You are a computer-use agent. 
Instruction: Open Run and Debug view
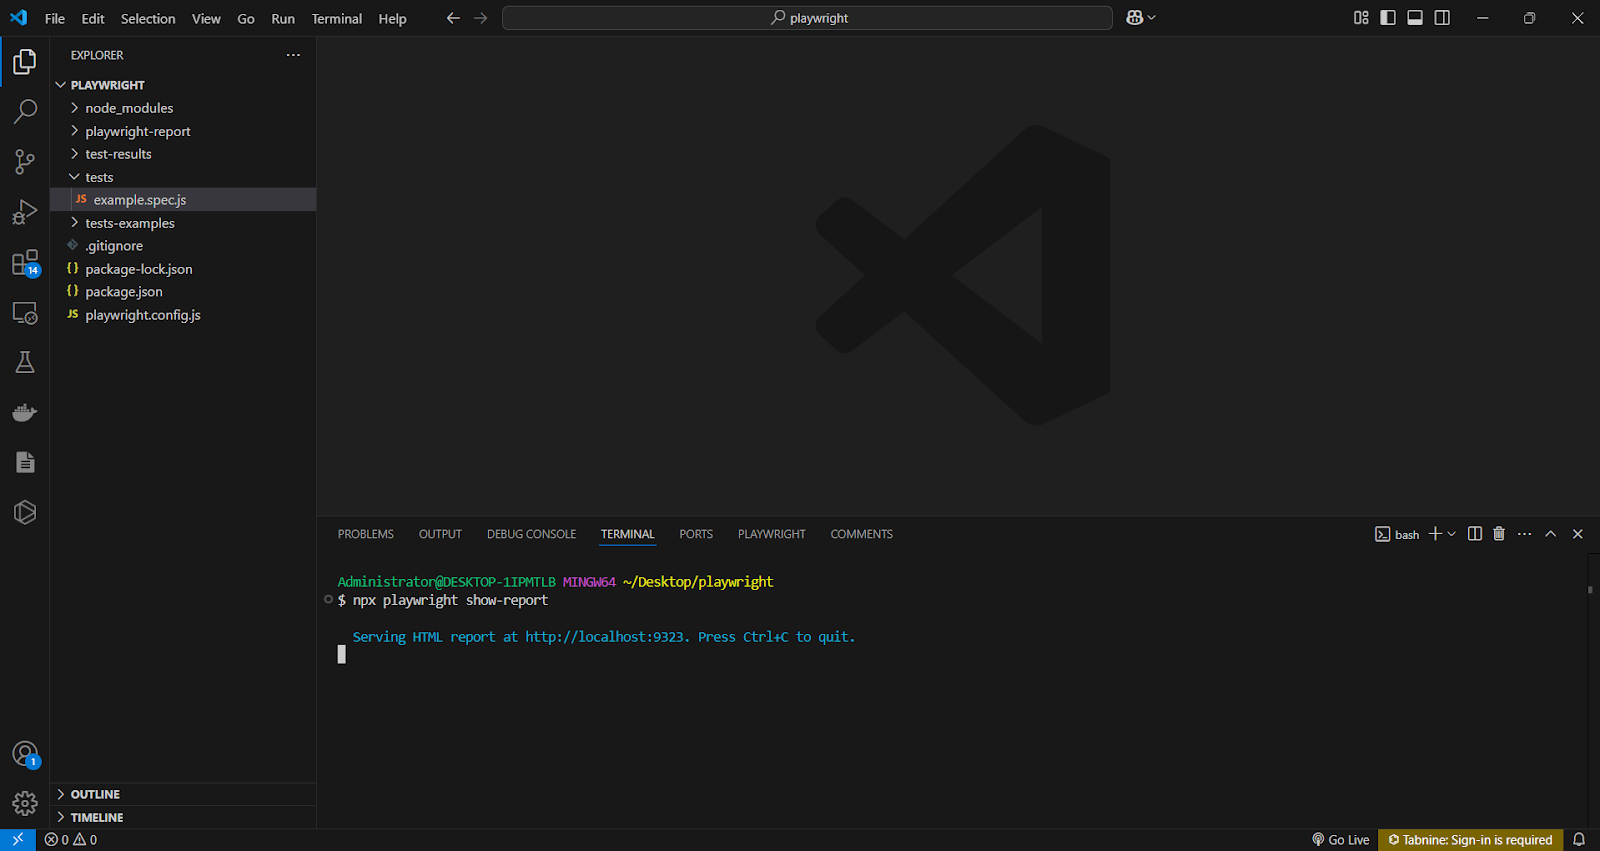tap(25, 212)
